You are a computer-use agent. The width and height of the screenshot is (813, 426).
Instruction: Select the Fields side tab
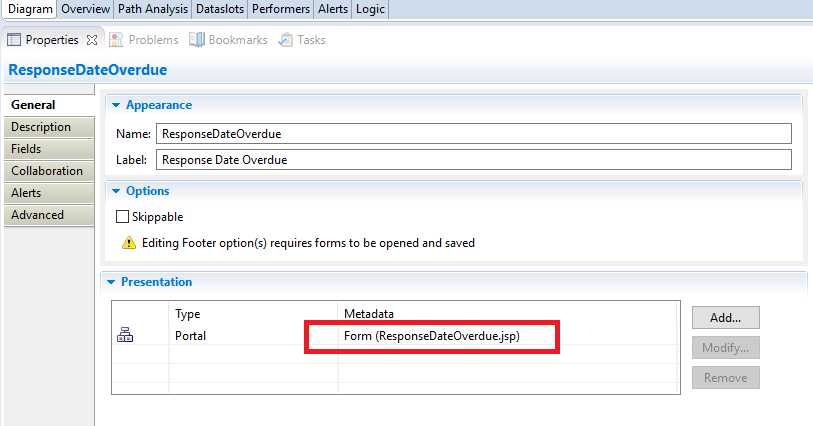coord(49,149)
